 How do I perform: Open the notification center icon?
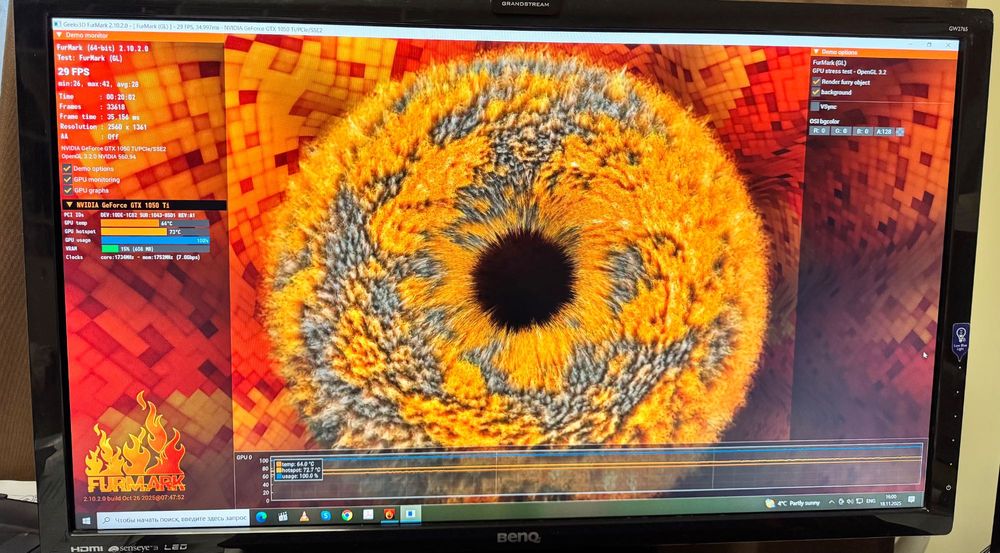click(911, 499)
